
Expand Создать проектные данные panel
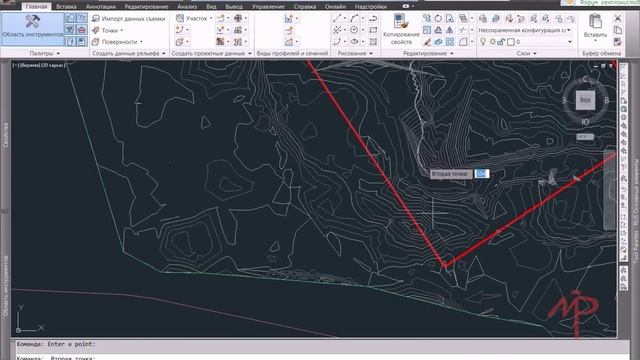[211, 53]
